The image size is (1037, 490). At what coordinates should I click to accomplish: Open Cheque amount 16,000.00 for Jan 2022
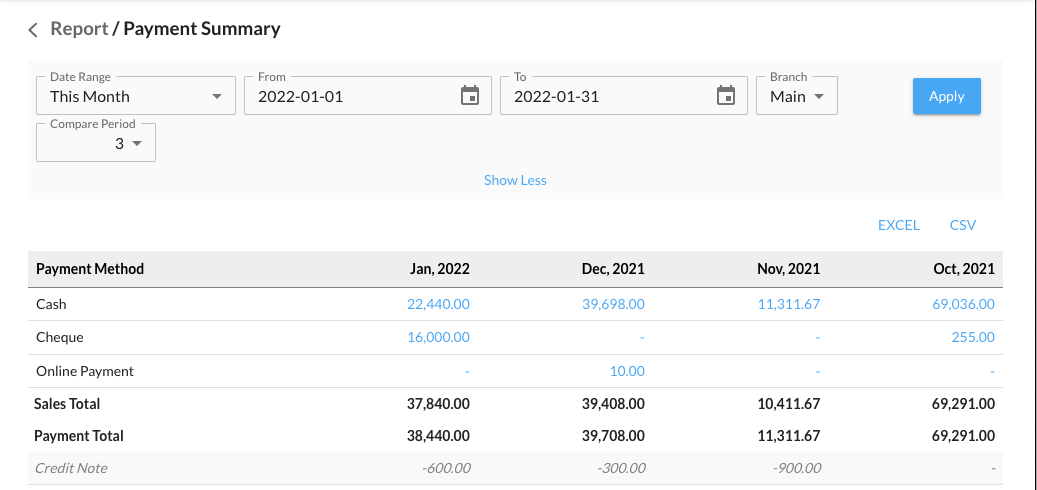438,337
